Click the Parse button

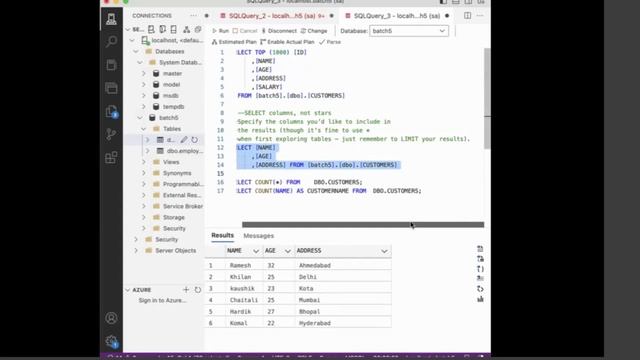point(330,42)
